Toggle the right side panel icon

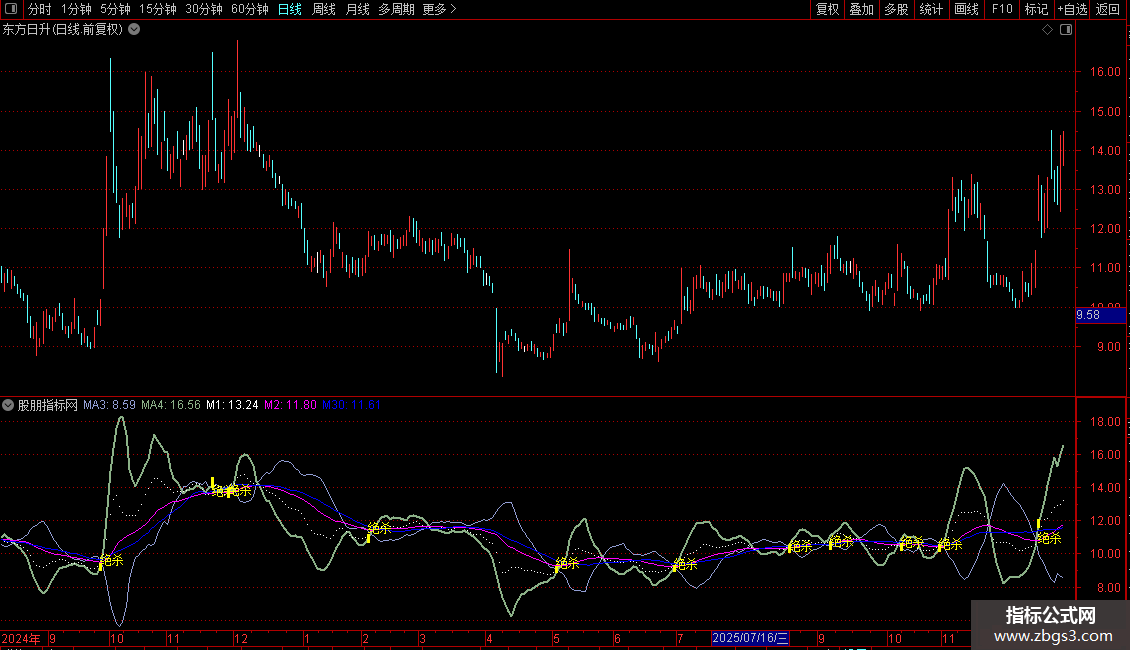coord(1066,30)
